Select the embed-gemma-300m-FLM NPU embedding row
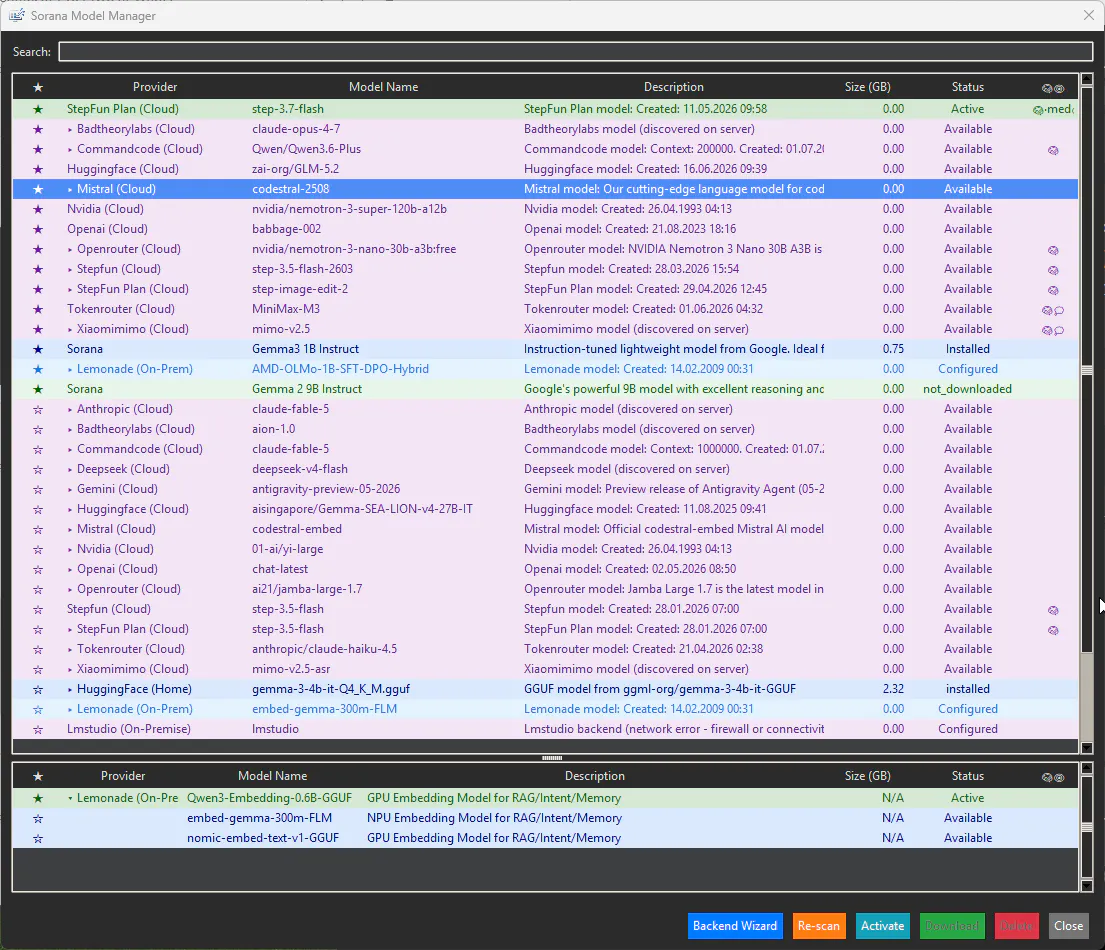This screenshot has height=950, width=1105. click(x=545, y=818)
